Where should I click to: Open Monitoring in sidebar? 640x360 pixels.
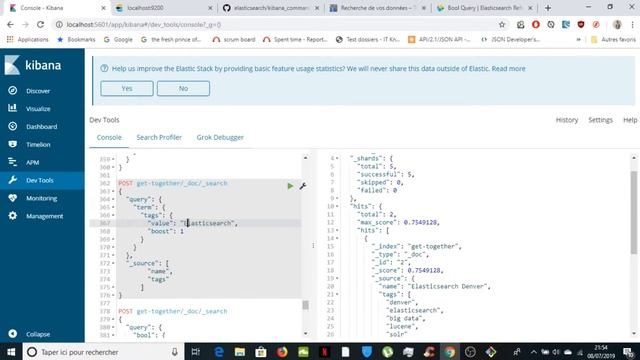click(x=41, y=198)
